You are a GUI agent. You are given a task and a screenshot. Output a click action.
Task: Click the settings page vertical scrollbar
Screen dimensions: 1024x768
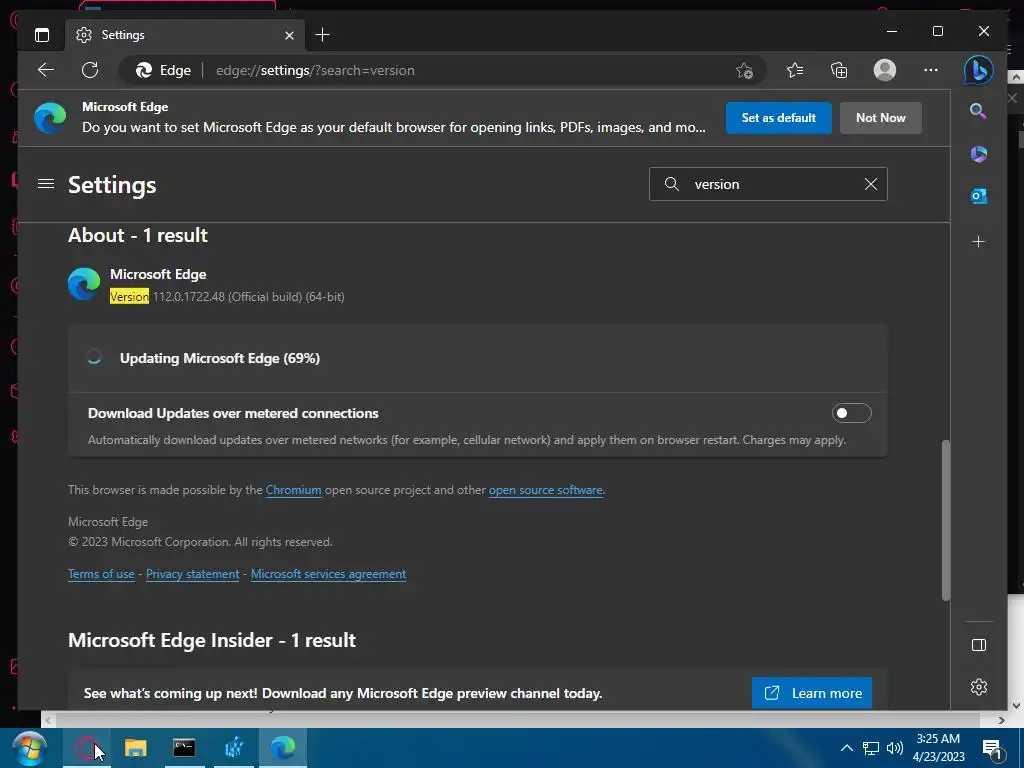click(x=945, y=520)
